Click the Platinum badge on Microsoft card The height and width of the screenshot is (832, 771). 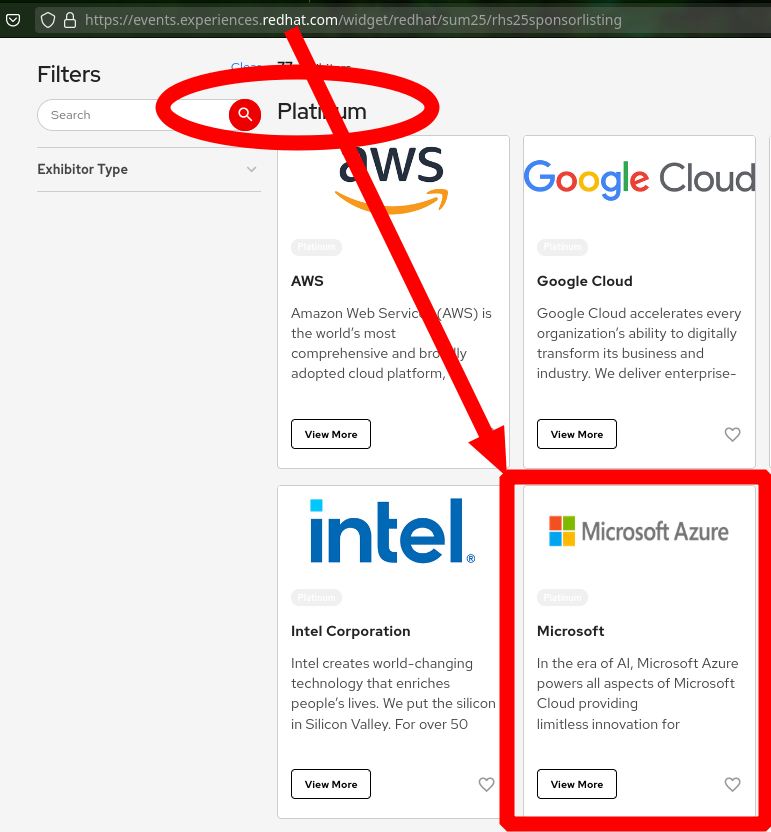562,597
